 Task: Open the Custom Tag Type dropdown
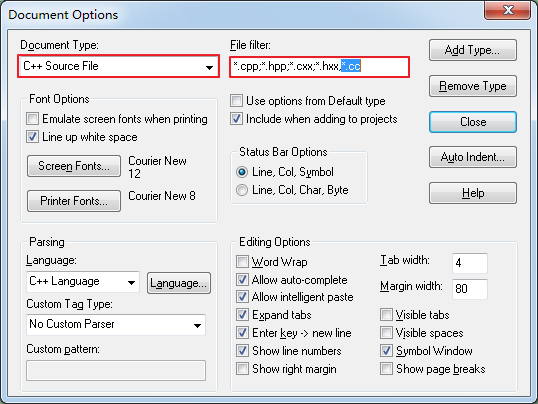(x=116, y=325)
